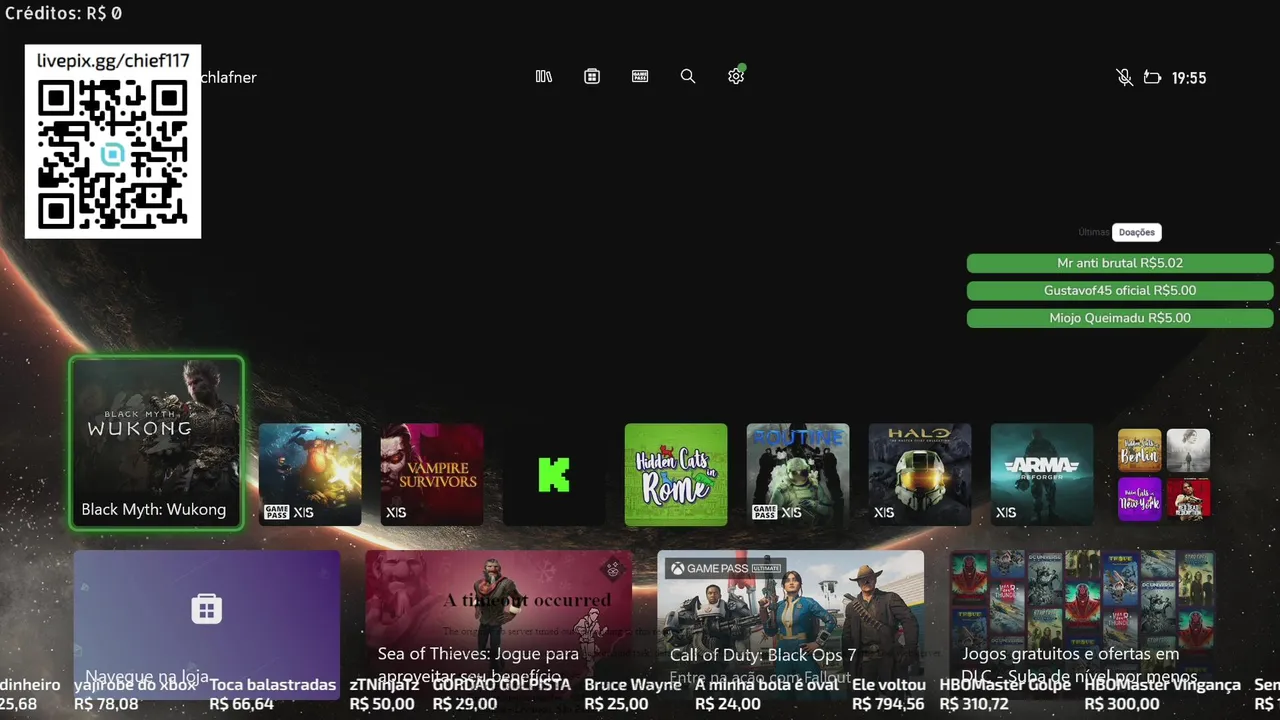This screenshot has width=1280, height=720.
Task: Launch Black Myth: Wukong tile
Action: tap(156, 442)
